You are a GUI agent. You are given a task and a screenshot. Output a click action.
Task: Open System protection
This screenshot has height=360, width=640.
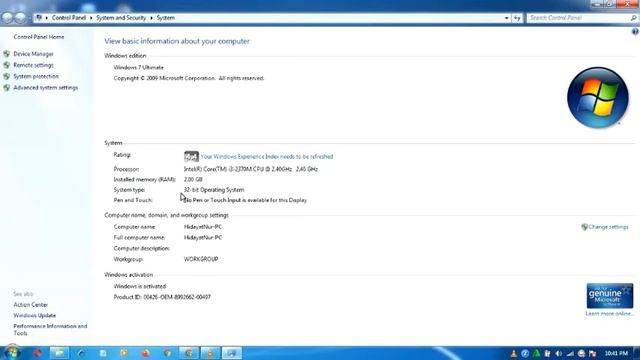click(36, 76)
